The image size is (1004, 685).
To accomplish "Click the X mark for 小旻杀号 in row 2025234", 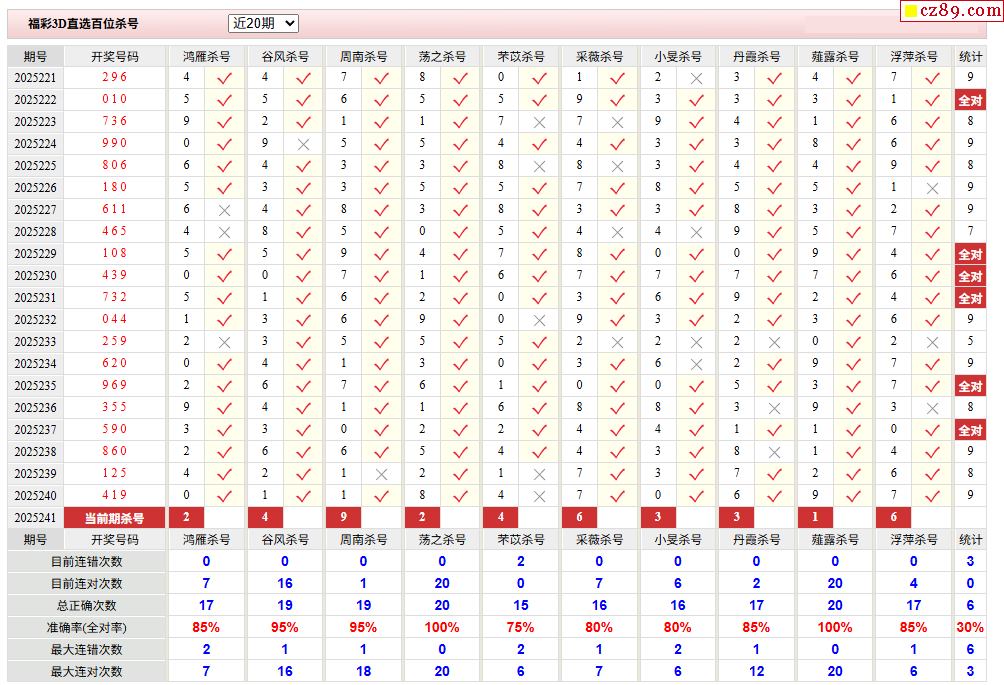I will (x=696, y=365).
